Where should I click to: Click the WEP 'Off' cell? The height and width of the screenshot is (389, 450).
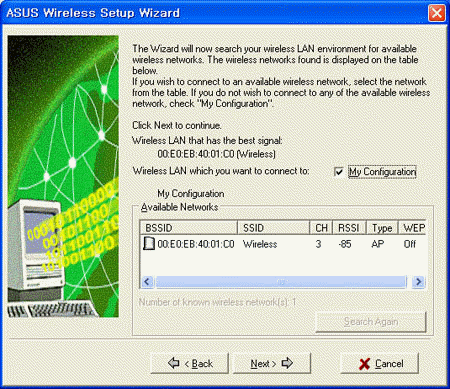[x=410, y=244]
